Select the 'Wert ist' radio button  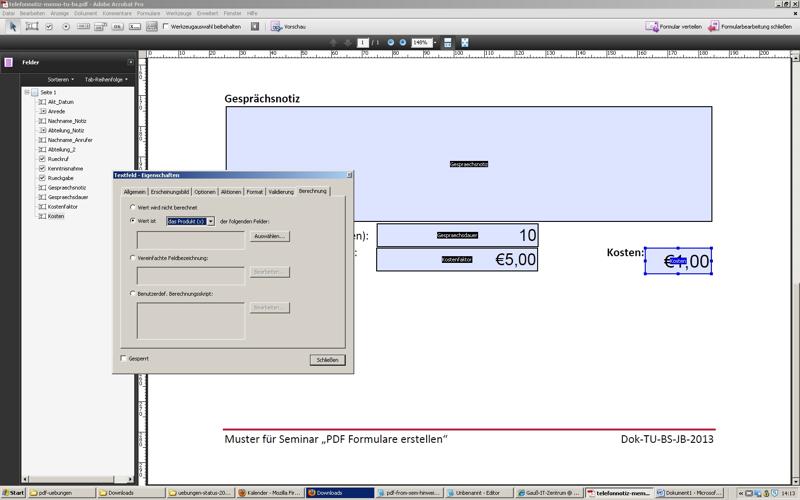133,220
